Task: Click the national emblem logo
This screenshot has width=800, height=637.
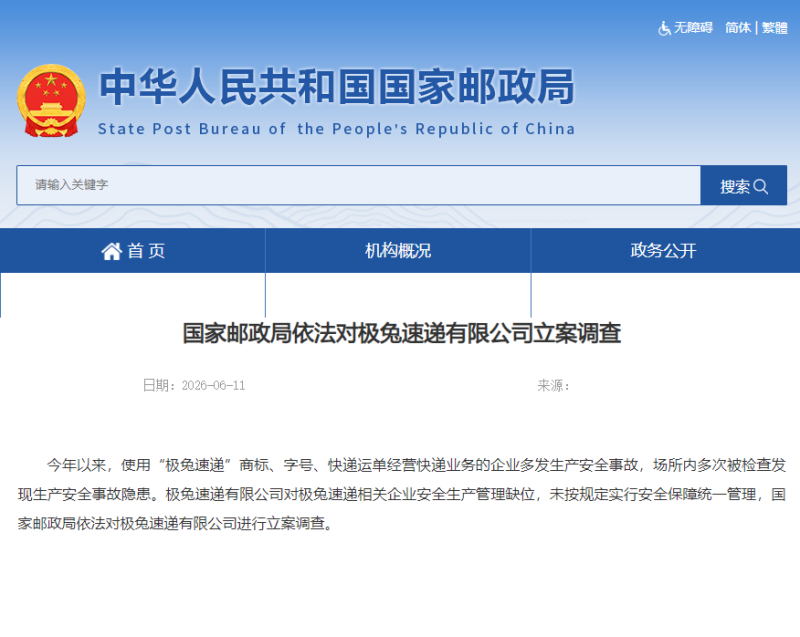Action: tap(51, 101)
